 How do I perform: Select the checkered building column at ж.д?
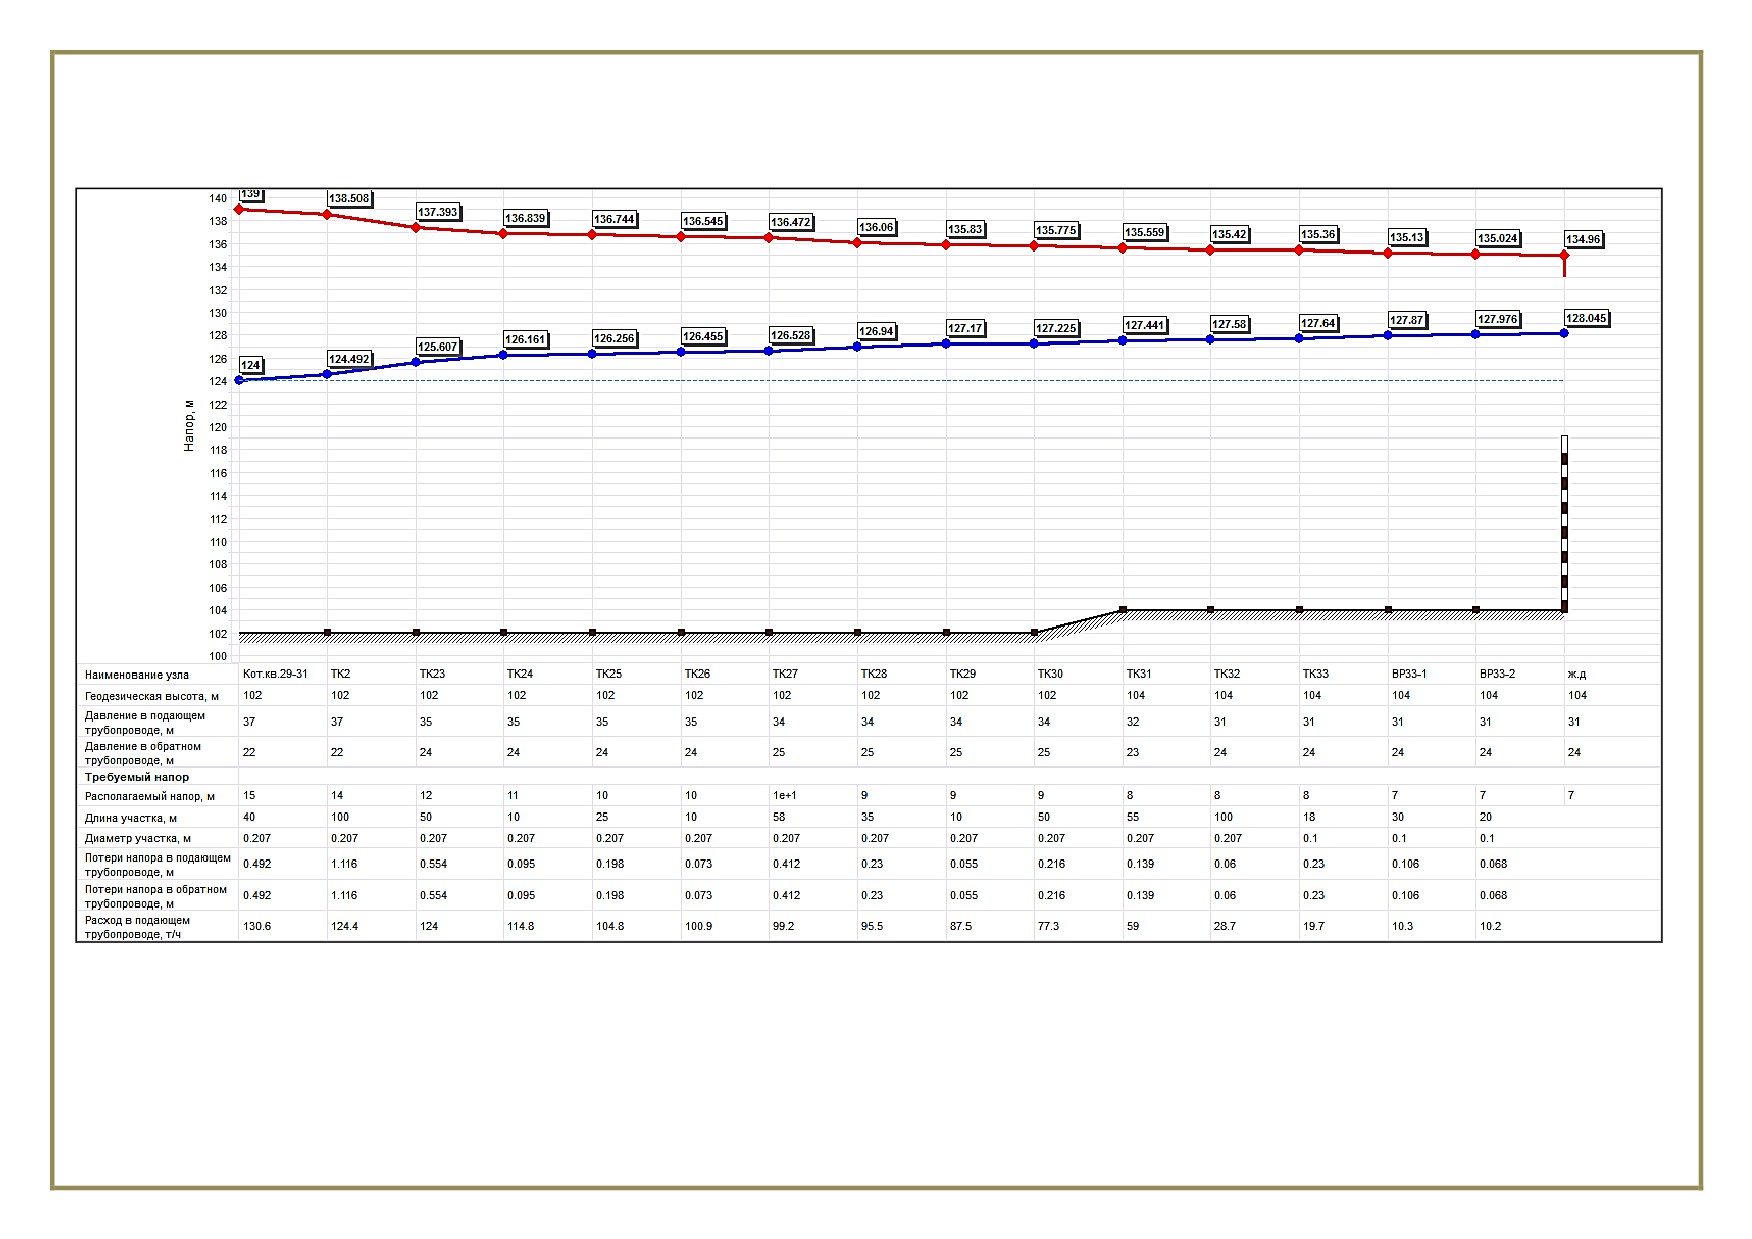tap(1564, 523)
